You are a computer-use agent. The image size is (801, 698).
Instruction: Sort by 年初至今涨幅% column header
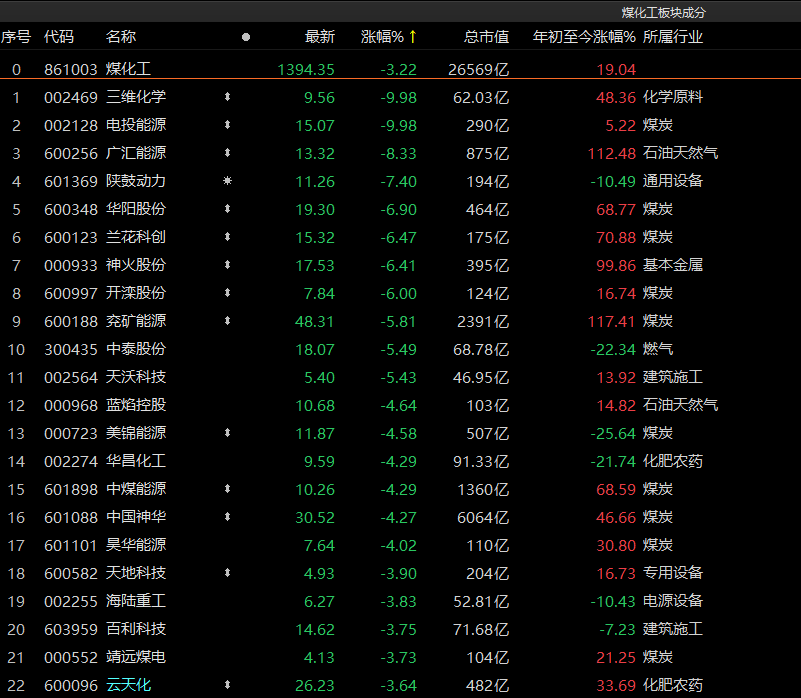click(x=584, y=37)
